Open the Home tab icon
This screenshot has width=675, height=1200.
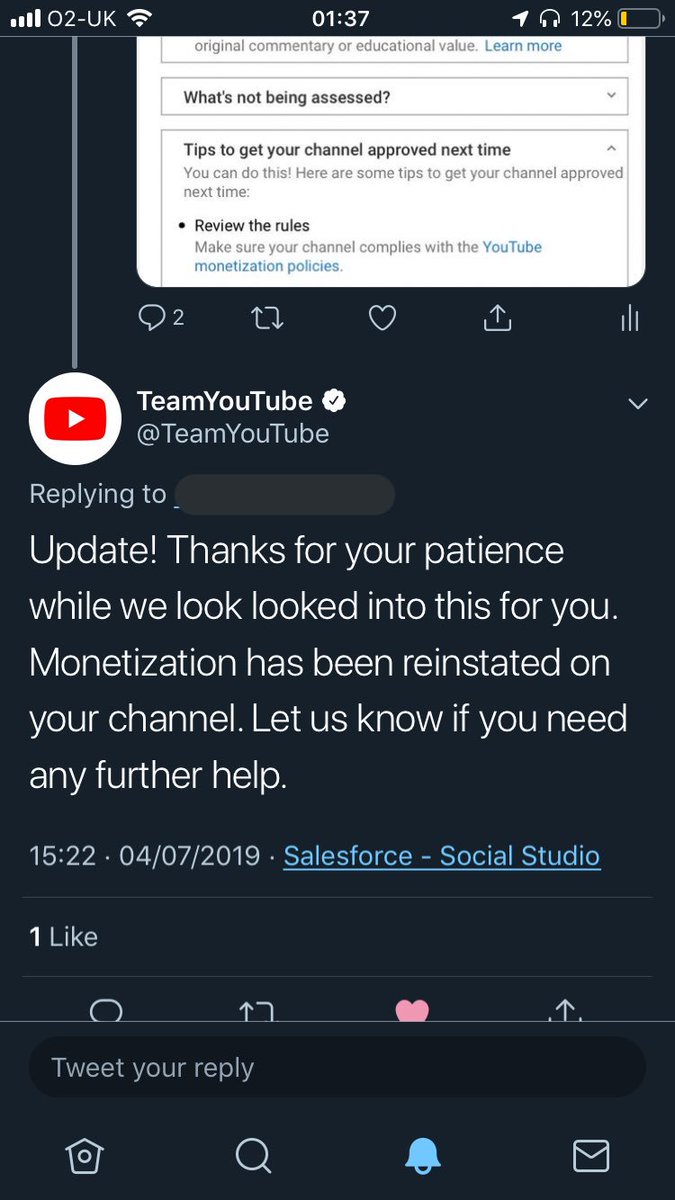[x=84, y=1156]
